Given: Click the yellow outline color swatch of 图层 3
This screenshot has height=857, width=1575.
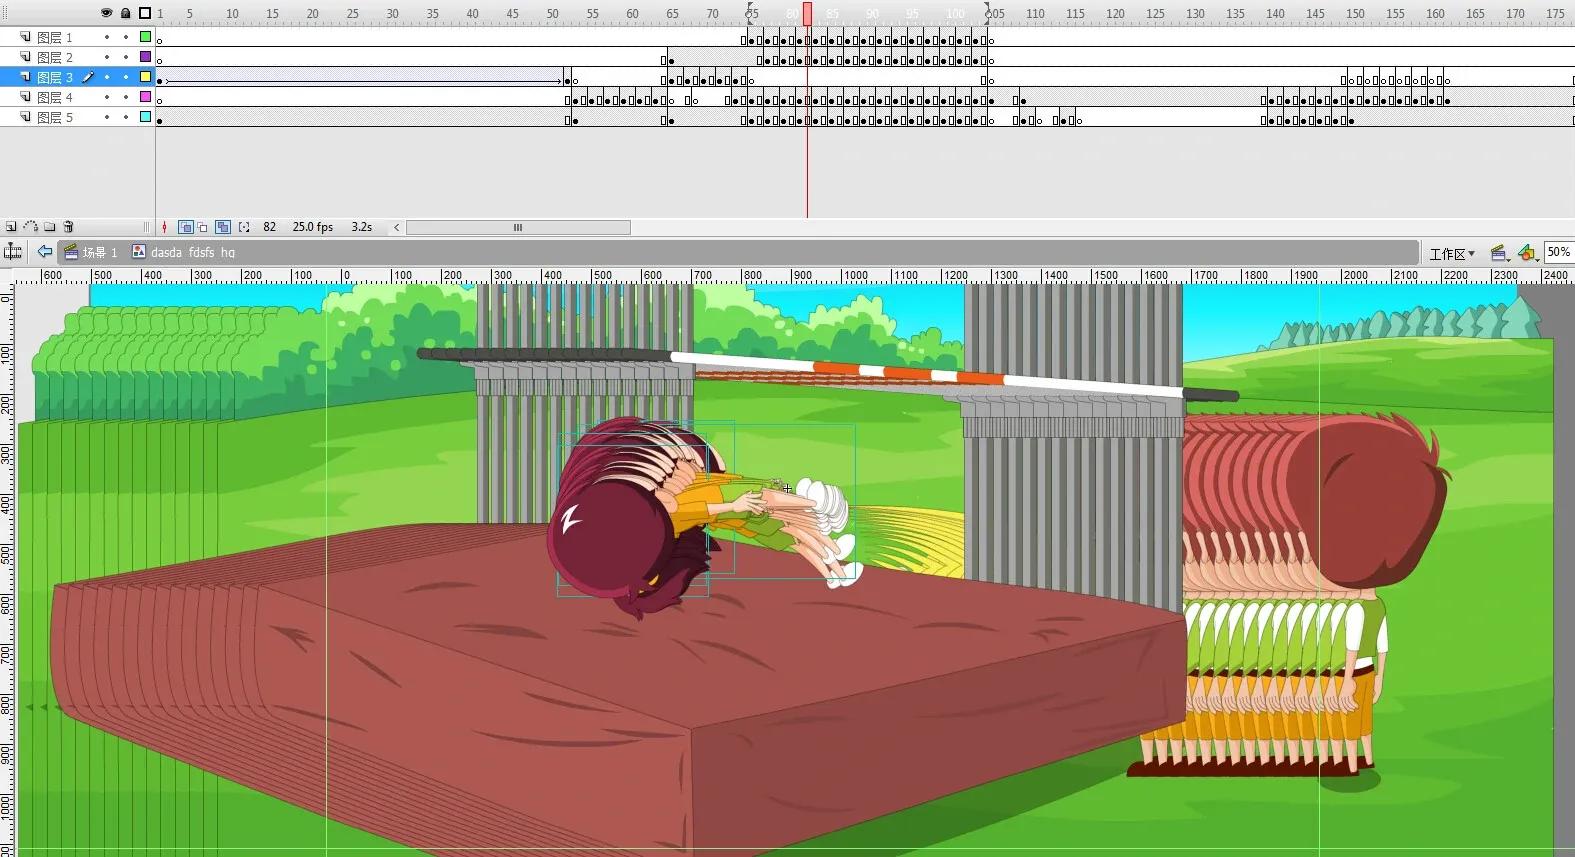Looking at the screenshot, I should tap(145, 77).
